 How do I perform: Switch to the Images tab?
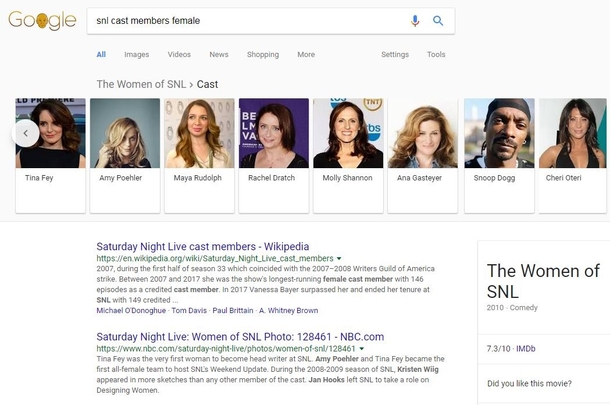click(137, 54)
